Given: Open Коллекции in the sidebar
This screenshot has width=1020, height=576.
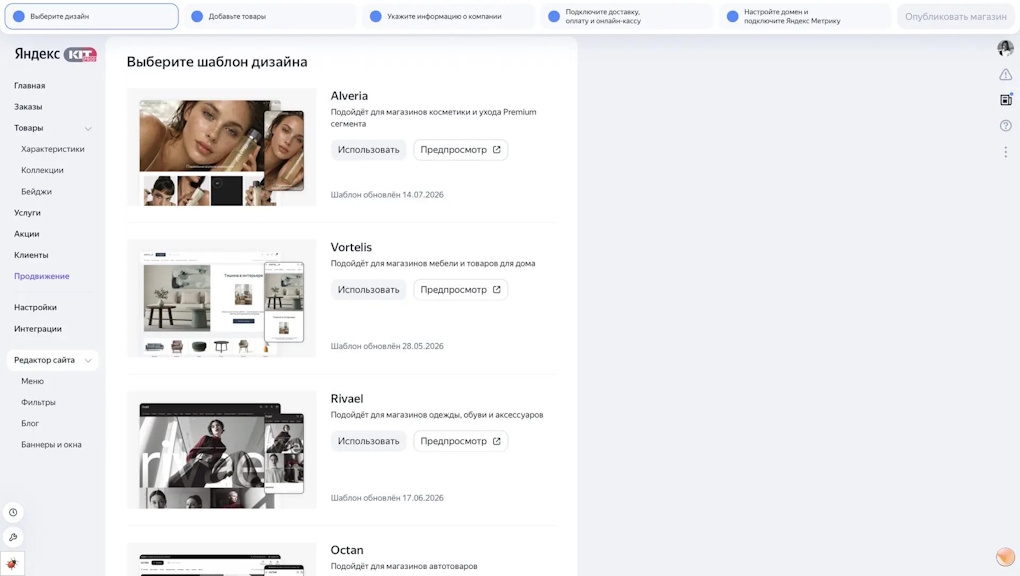Looking at the screenshot, I should tap(42, 170).
